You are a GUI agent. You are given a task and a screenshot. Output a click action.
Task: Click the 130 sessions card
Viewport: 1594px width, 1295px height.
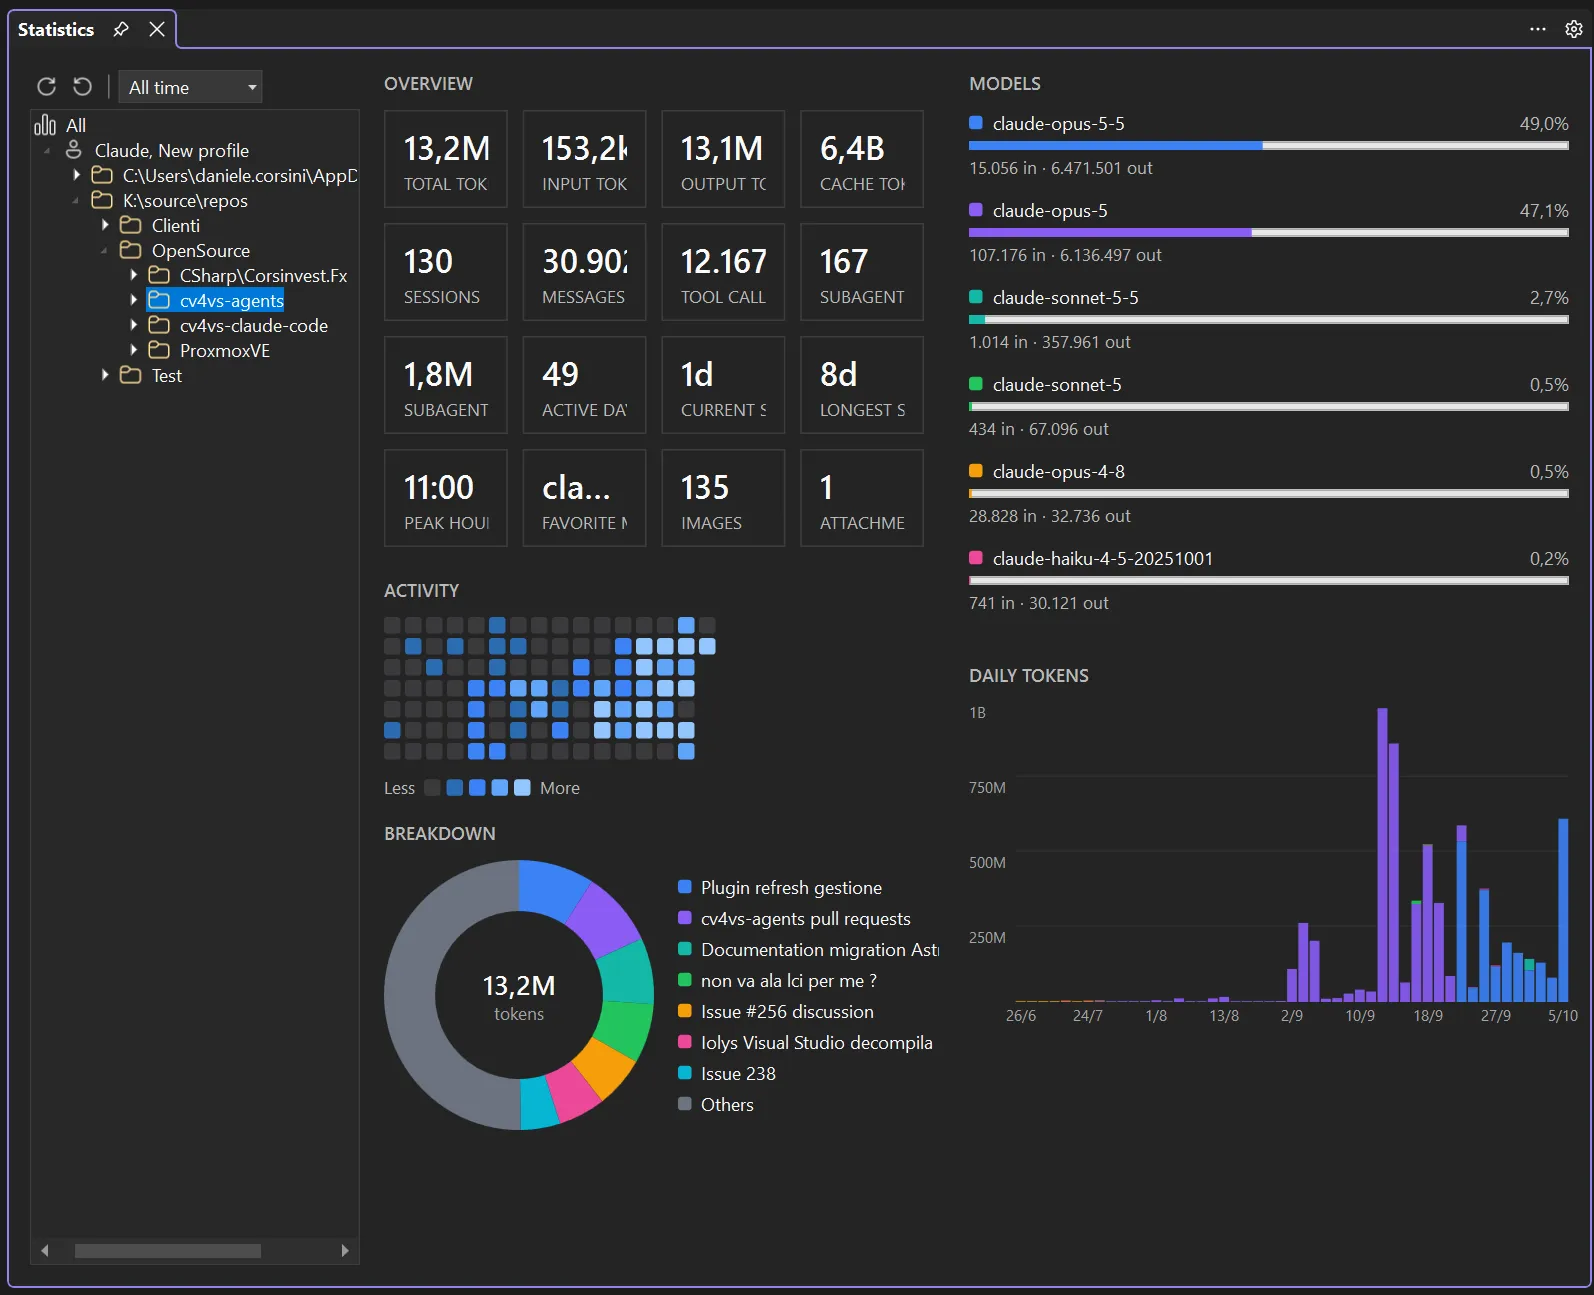point(446,272)
